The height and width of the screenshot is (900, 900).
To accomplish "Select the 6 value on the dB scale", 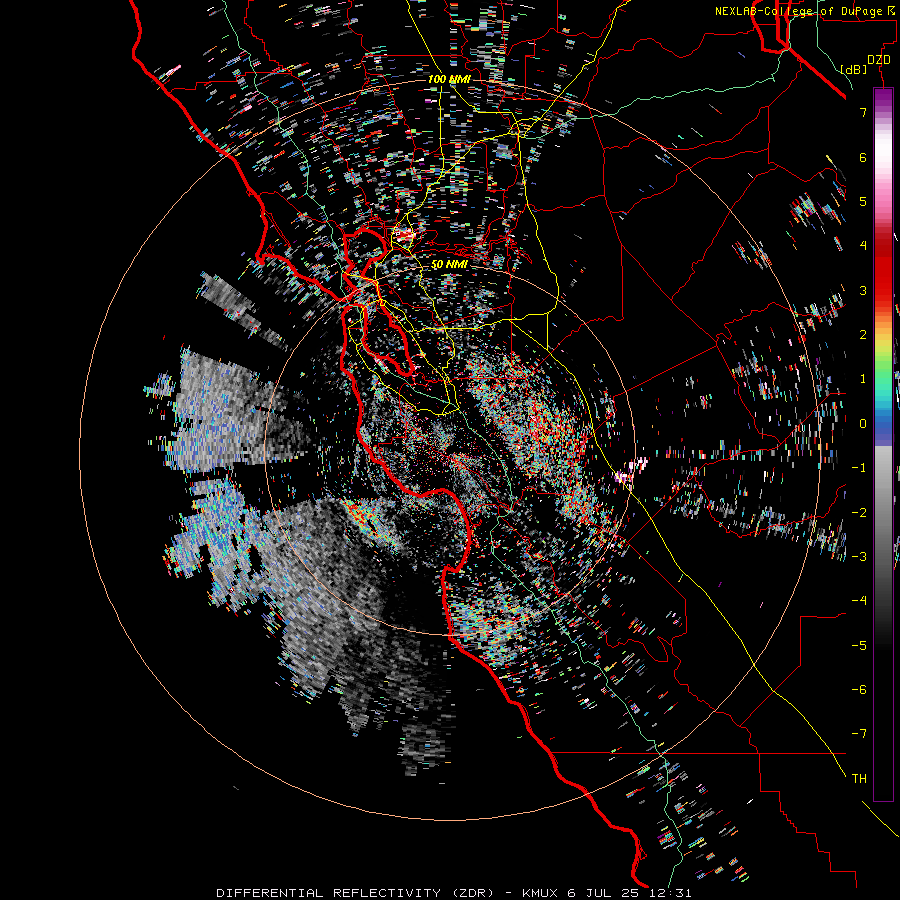I will (863, 157).
